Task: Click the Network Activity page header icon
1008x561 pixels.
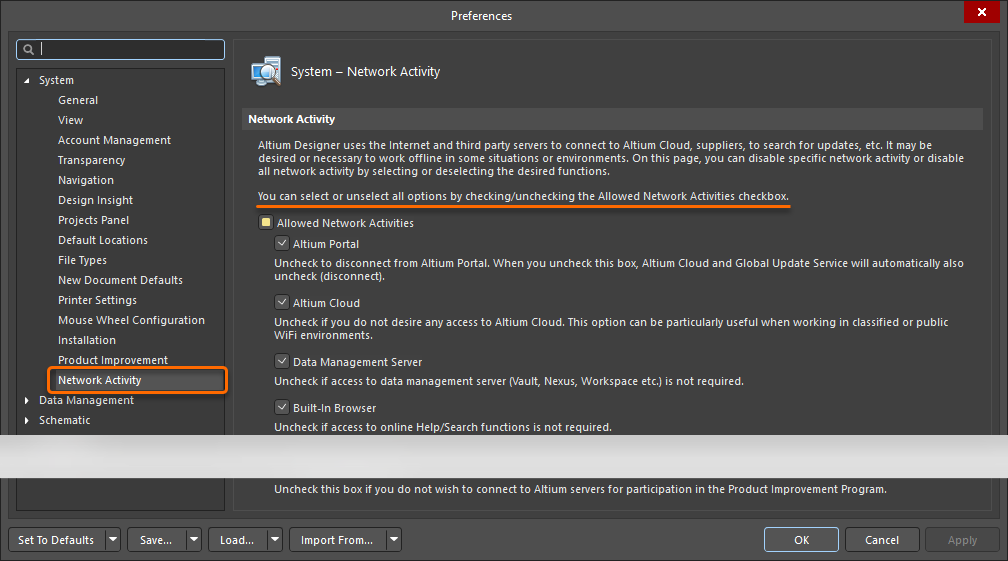Action: tap(266, 71)
